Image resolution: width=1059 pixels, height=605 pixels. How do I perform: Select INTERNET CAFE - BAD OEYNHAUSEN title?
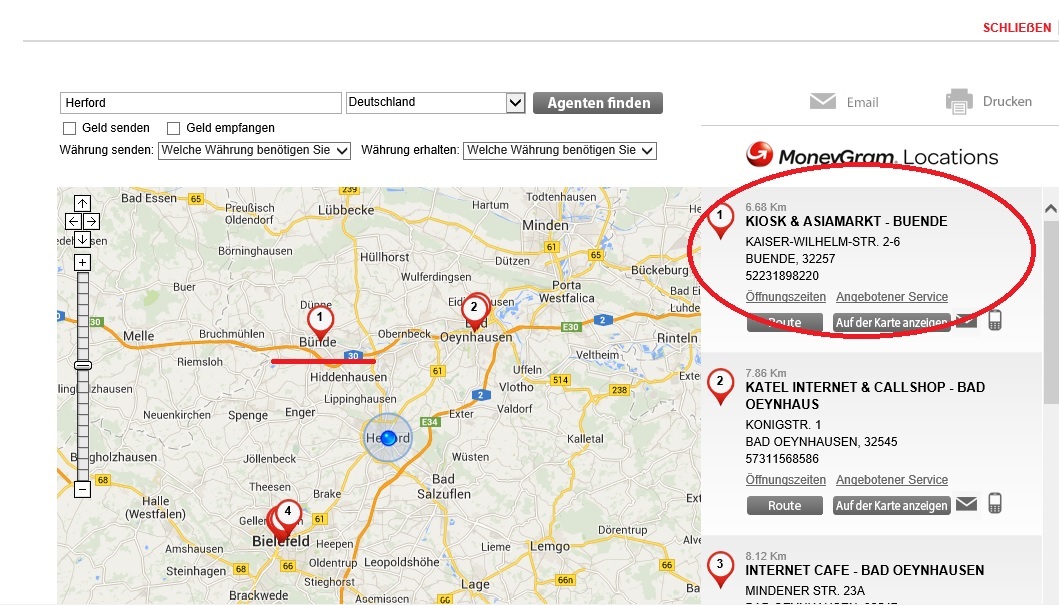click(864, 571)
